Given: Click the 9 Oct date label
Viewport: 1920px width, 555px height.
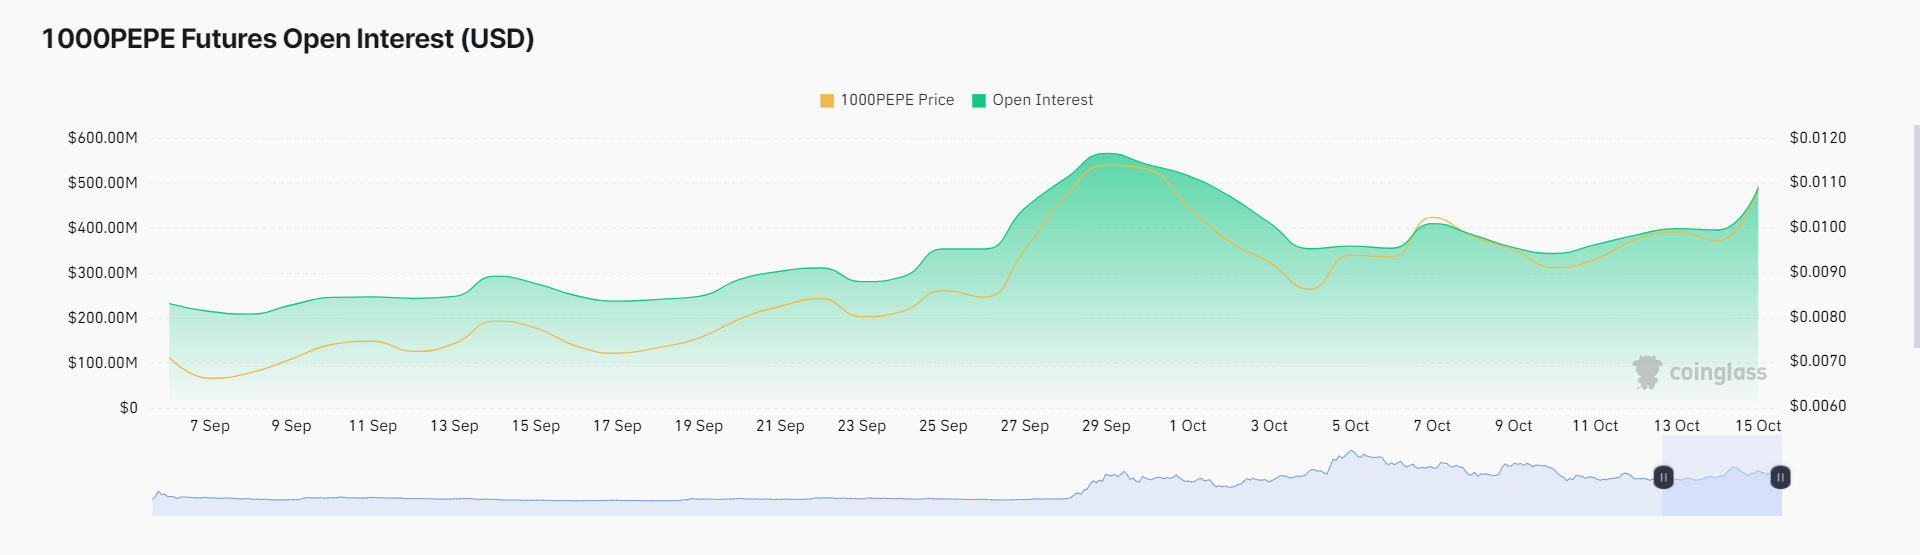Looking at the screenshot, I should coord(1514,426).
